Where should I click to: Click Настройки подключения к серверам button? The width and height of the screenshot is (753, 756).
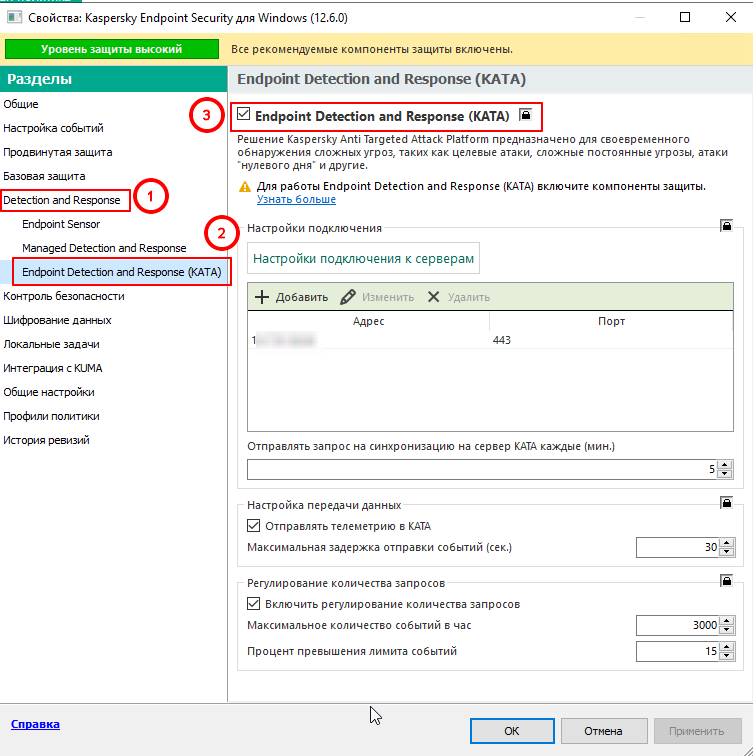(x=363, y=258)
